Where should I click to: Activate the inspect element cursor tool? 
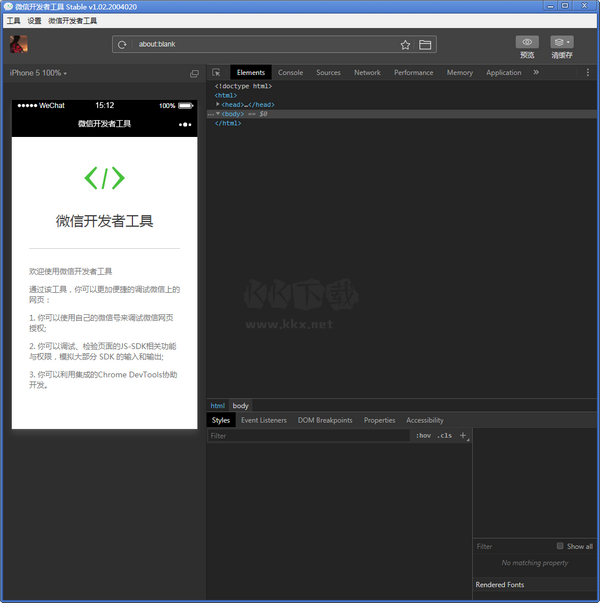pos(217,73)
